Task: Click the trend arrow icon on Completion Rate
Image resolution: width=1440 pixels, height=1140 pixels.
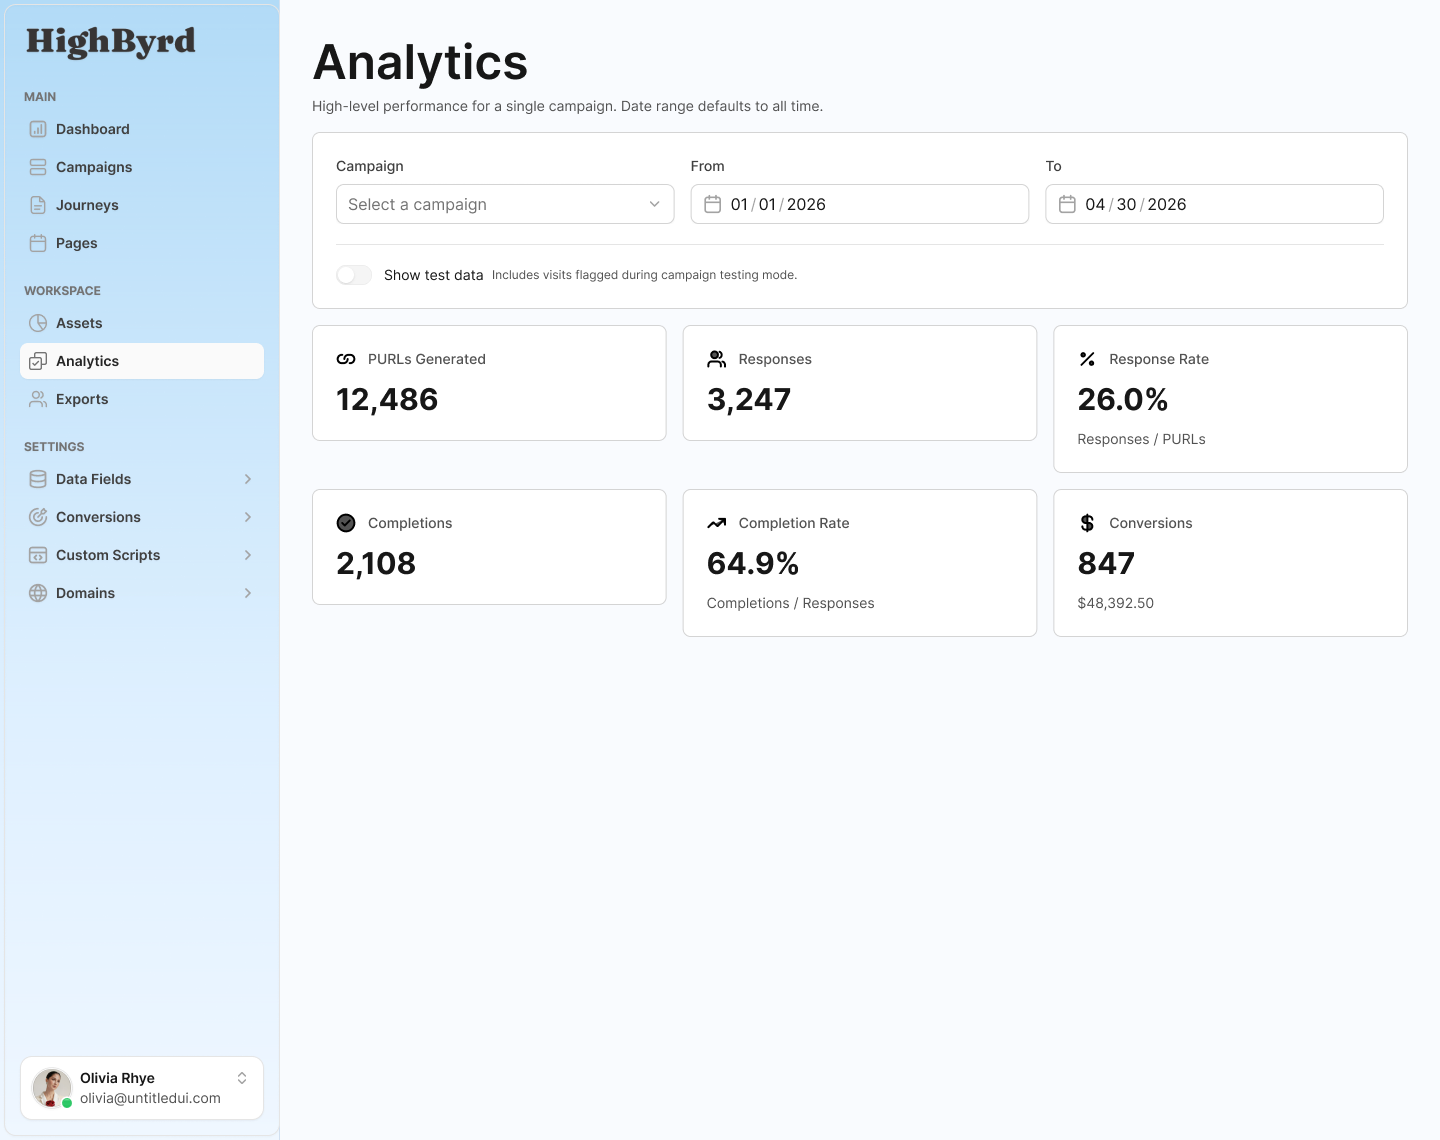Action: point(717,523)
